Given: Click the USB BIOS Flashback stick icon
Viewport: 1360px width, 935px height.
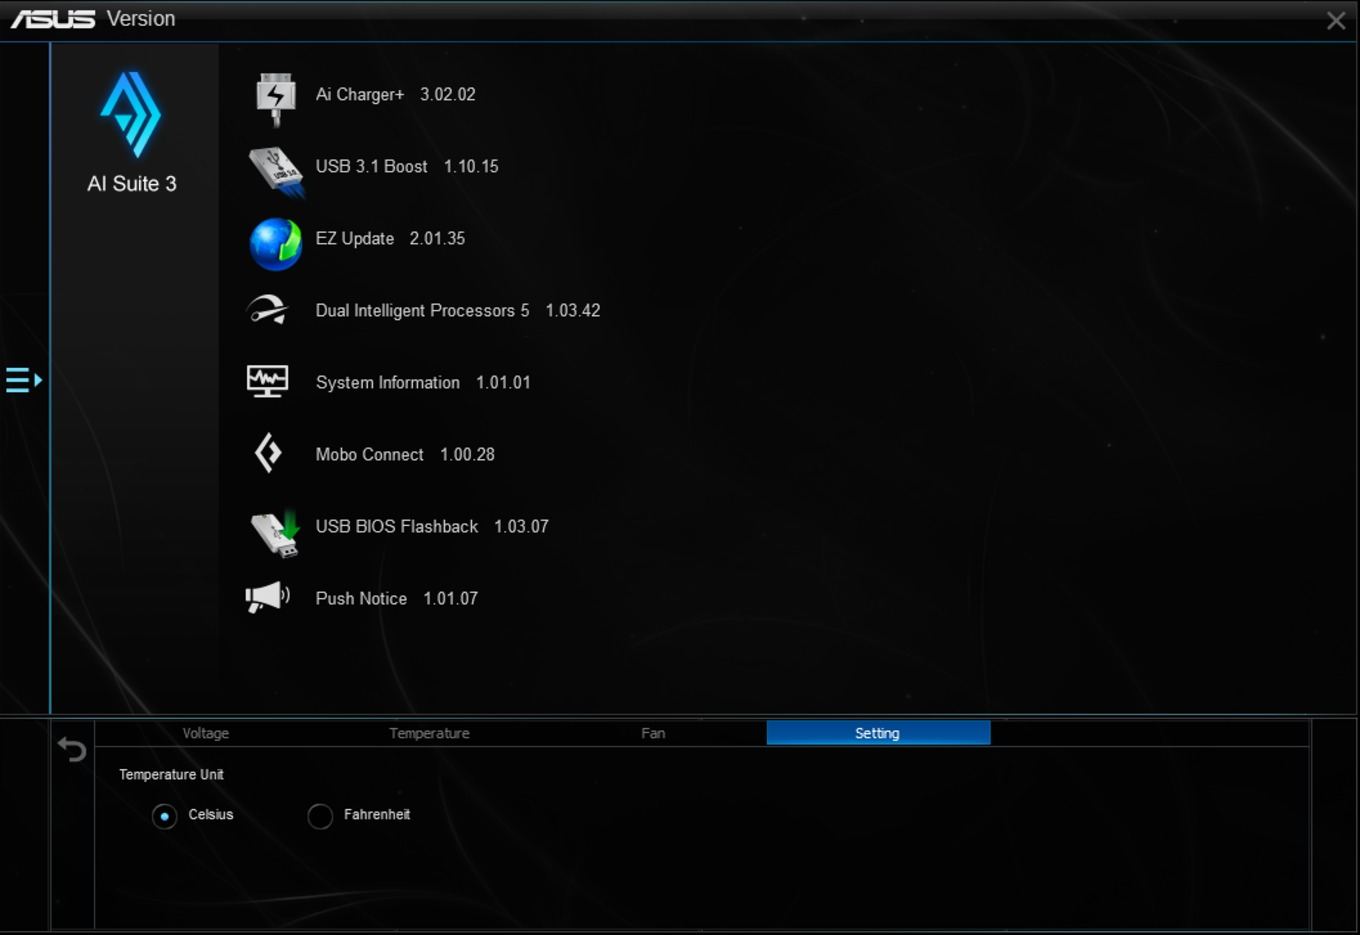Looking at the screenshot, I should 275,532.
